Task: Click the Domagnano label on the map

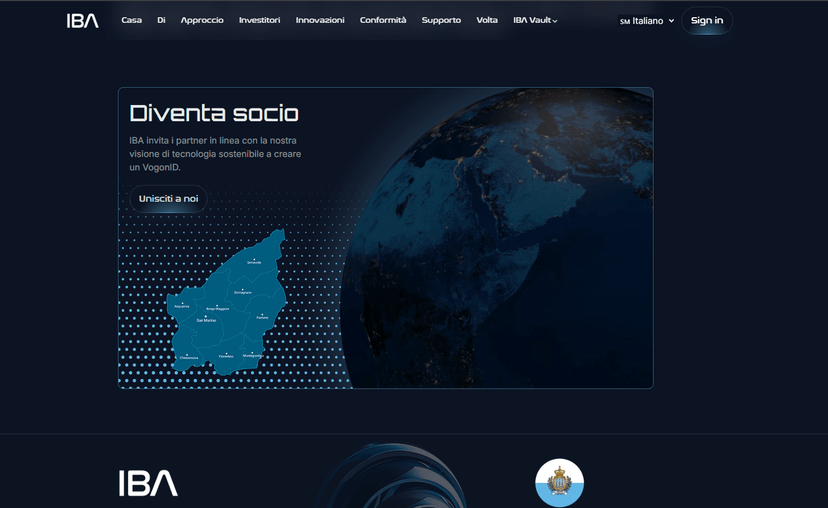Action: point(243,292)
